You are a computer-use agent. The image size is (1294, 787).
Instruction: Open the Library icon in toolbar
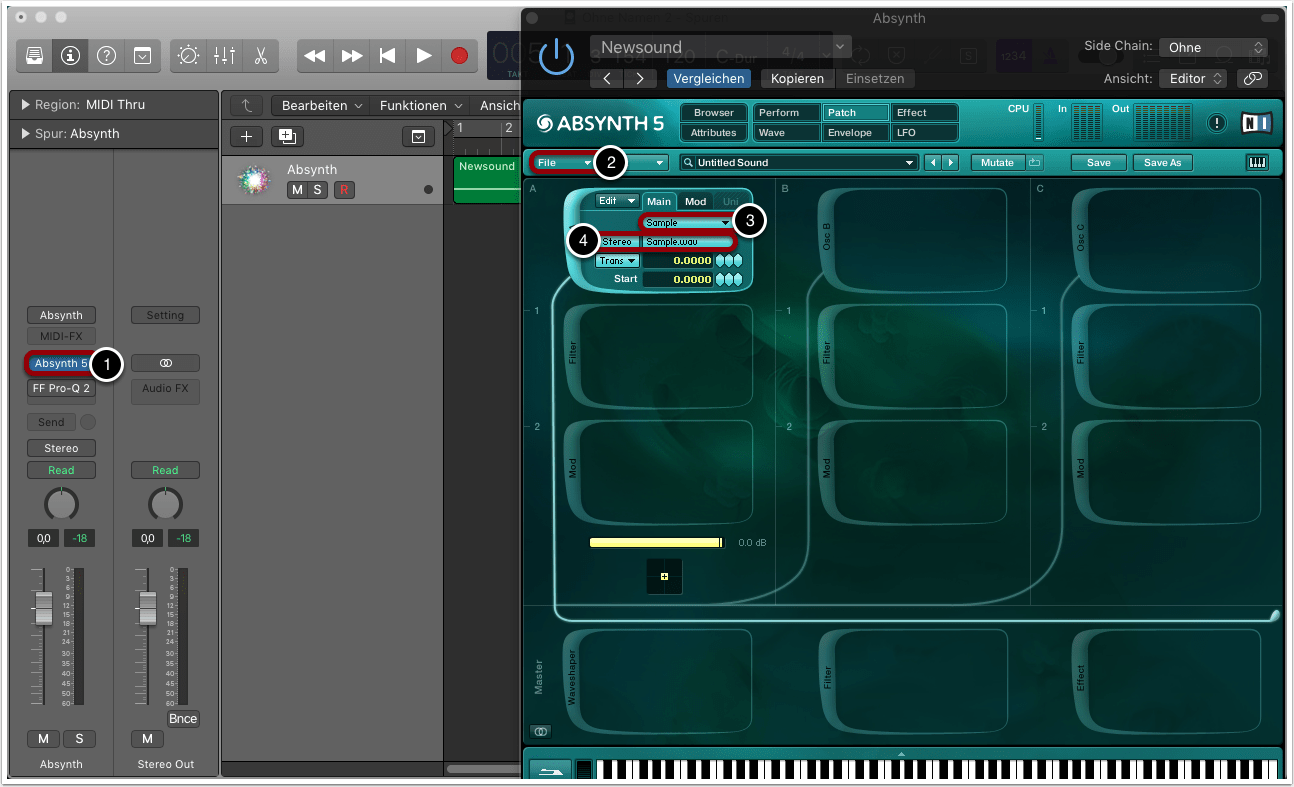(x=34, y=56)
